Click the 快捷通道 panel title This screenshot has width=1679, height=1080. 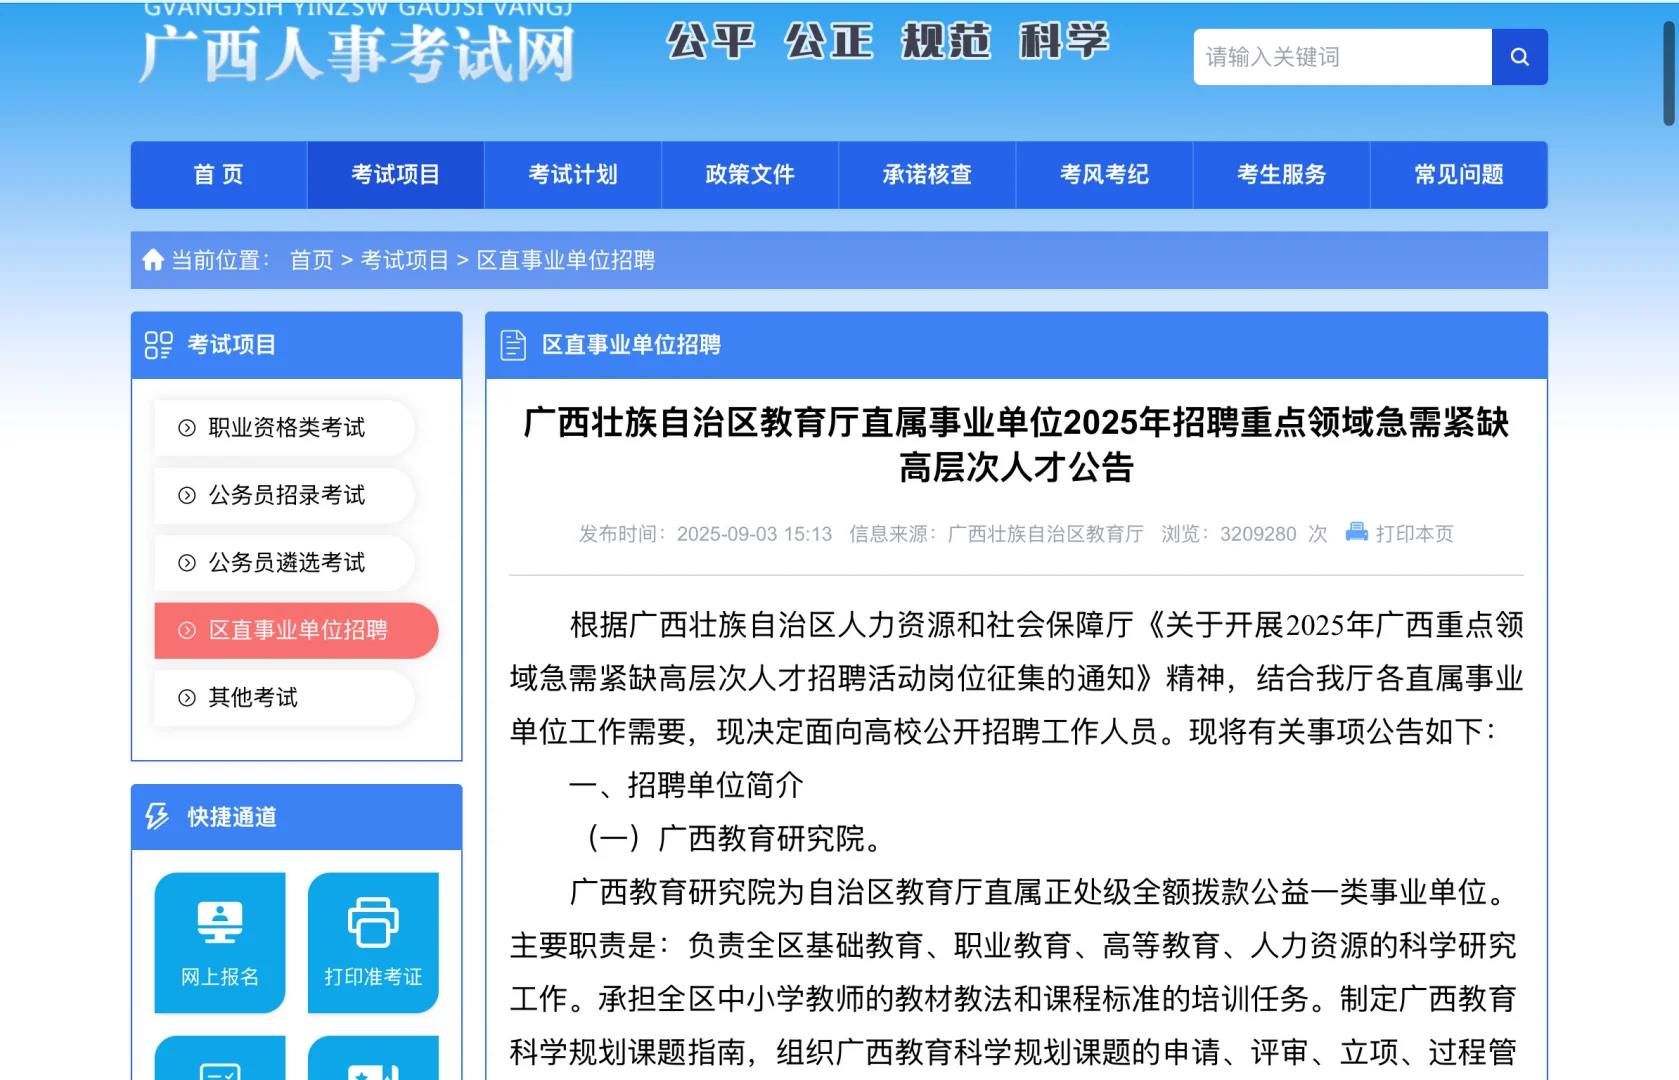point(232,817)
